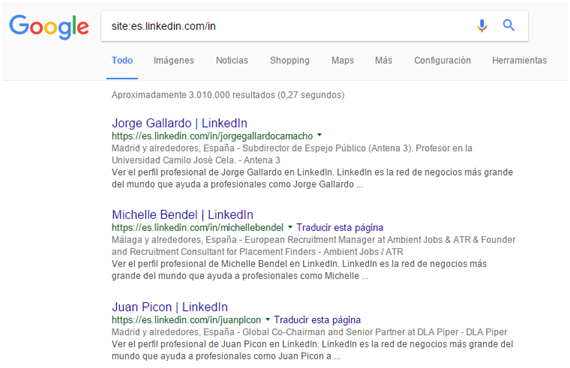The width and height of the screenshot is (570, 368).
Task: Click the snippet mentioning DLA Piper
Action: pos(309,332)
